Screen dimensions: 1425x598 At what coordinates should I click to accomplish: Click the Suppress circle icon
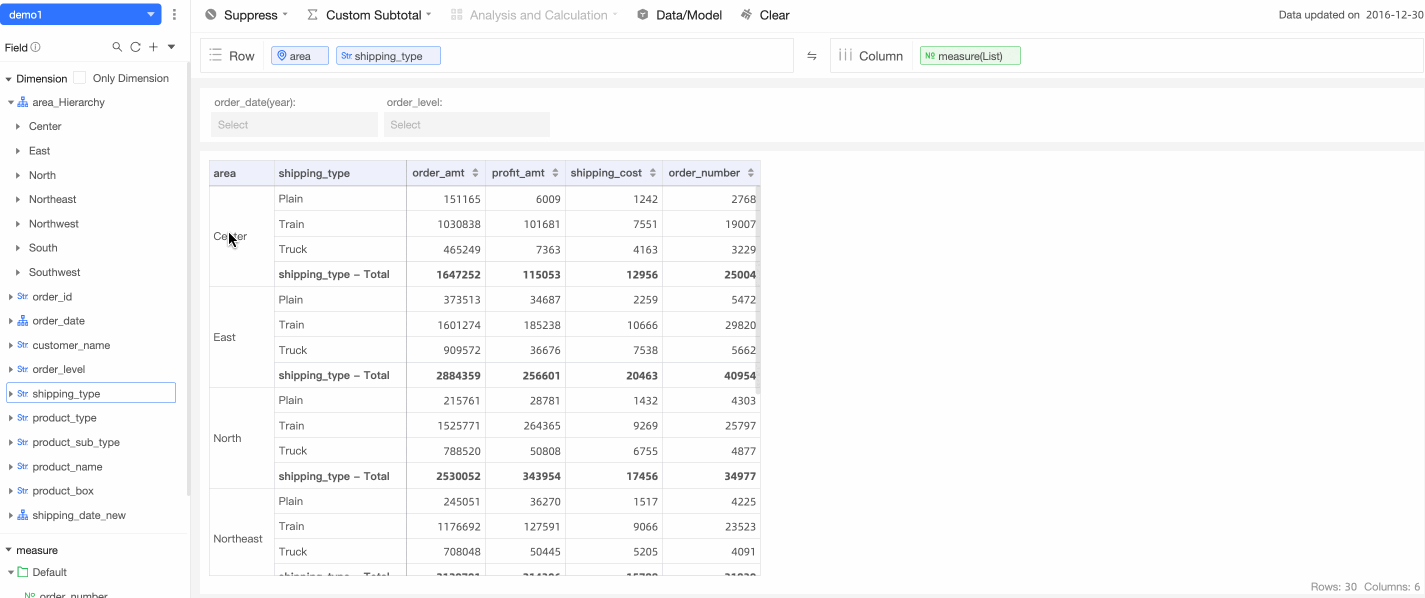click(210, 15)
